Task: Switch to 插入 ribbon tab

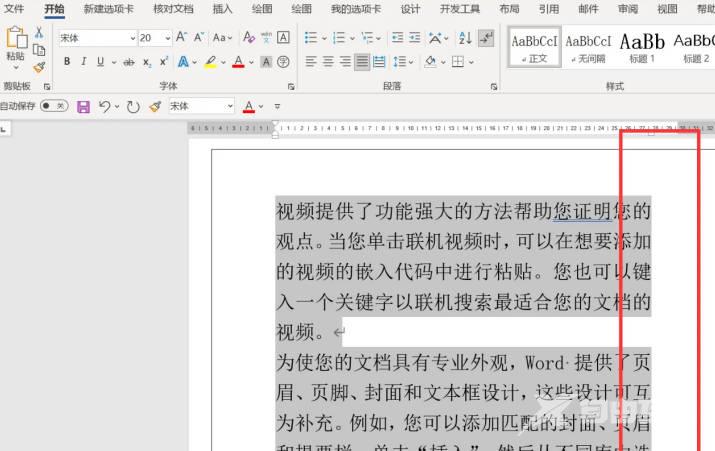Action: click(223, 9)
